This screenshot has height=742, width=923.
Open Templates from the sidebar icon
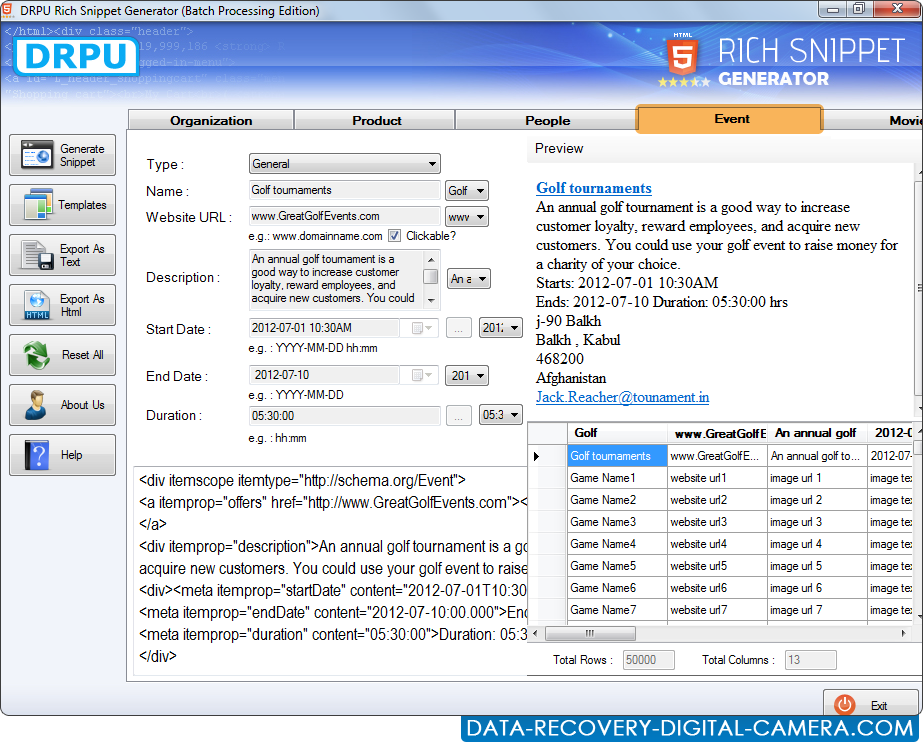point(38,205)
